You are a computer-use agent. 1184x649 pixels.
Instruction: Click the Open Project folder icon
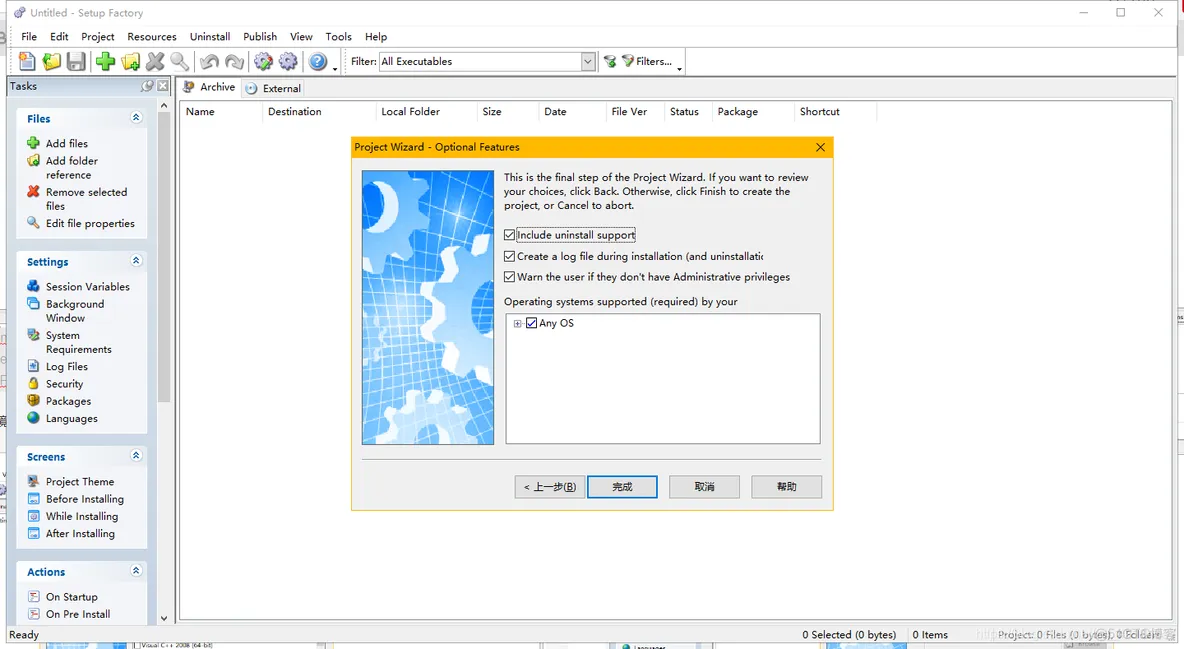[x=51, y=62]
